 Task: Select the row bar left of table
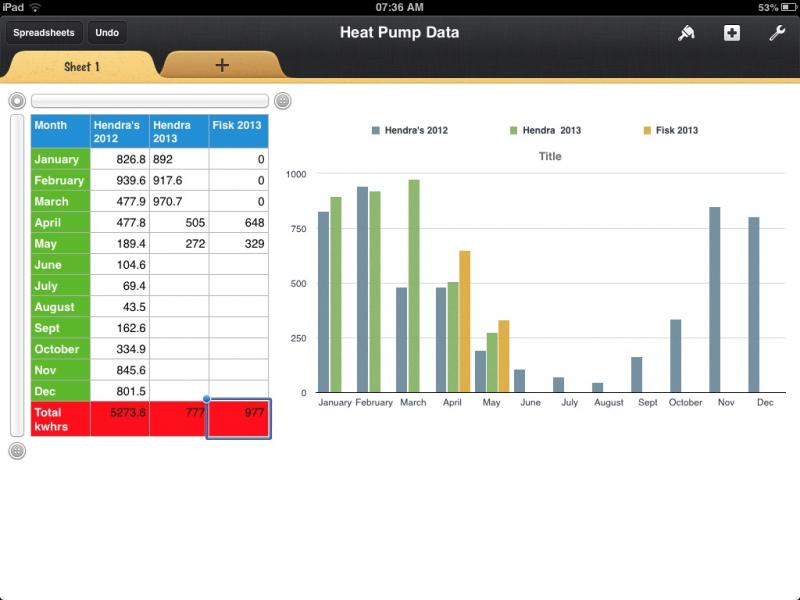(x=17, y=275)
